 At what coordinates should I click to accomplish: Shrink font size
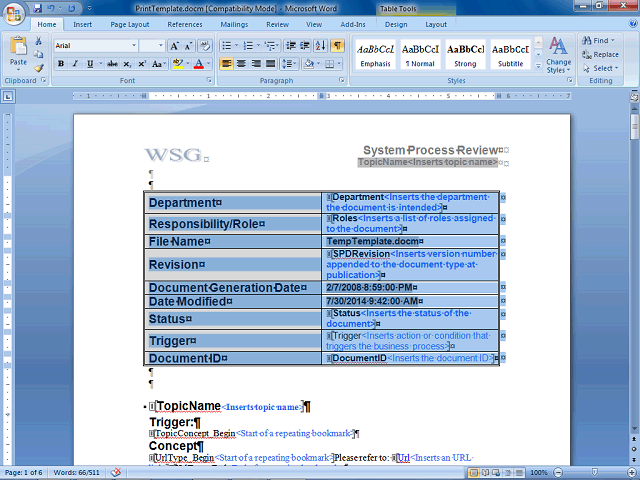click(x=188, y=46)
